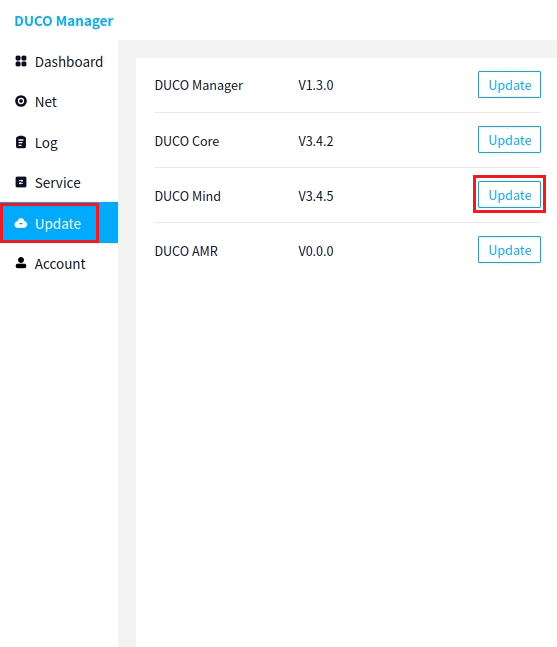Open the Log page label
Viewport: 557px width, 647px height.
(46, 143)
